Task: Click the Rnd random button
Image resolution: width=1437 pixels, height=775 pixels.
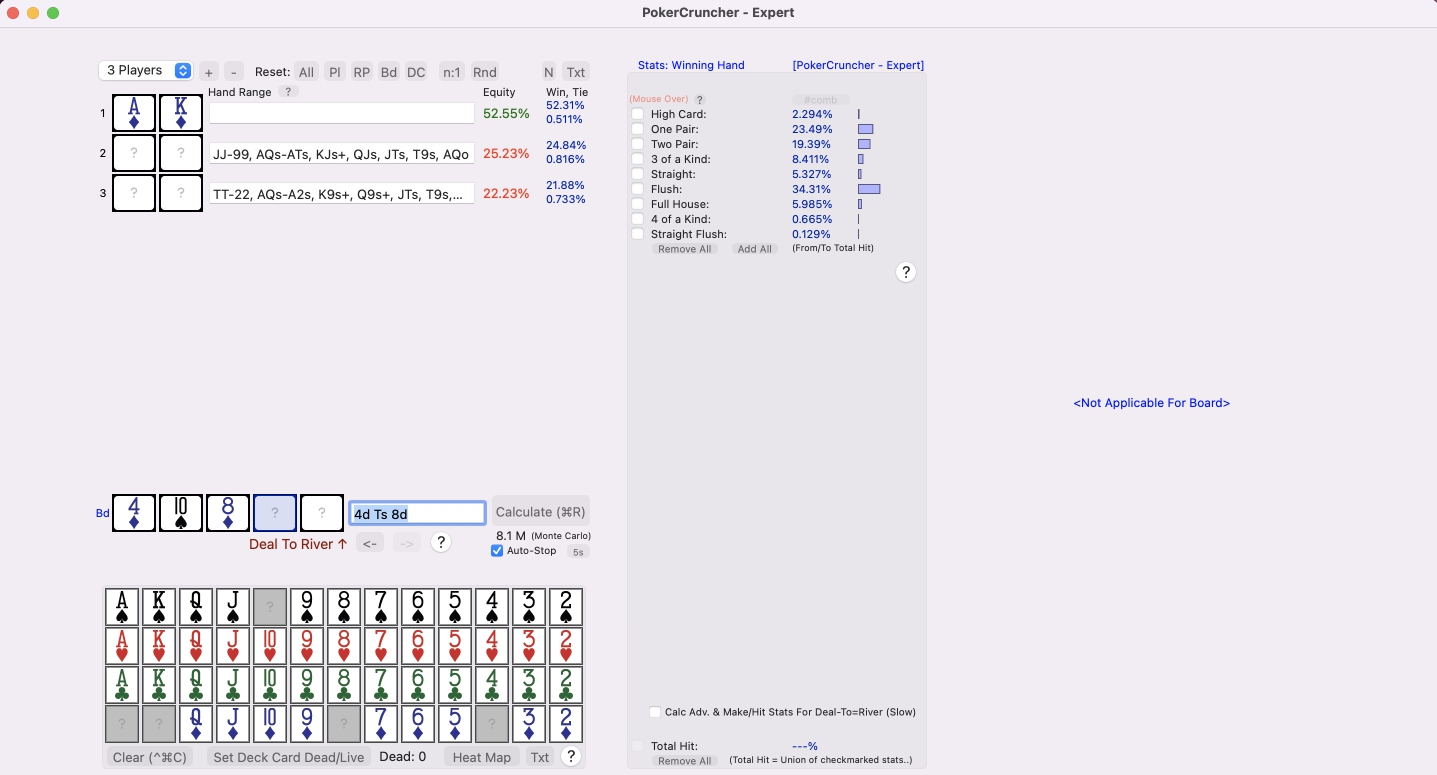Action: 485,72
